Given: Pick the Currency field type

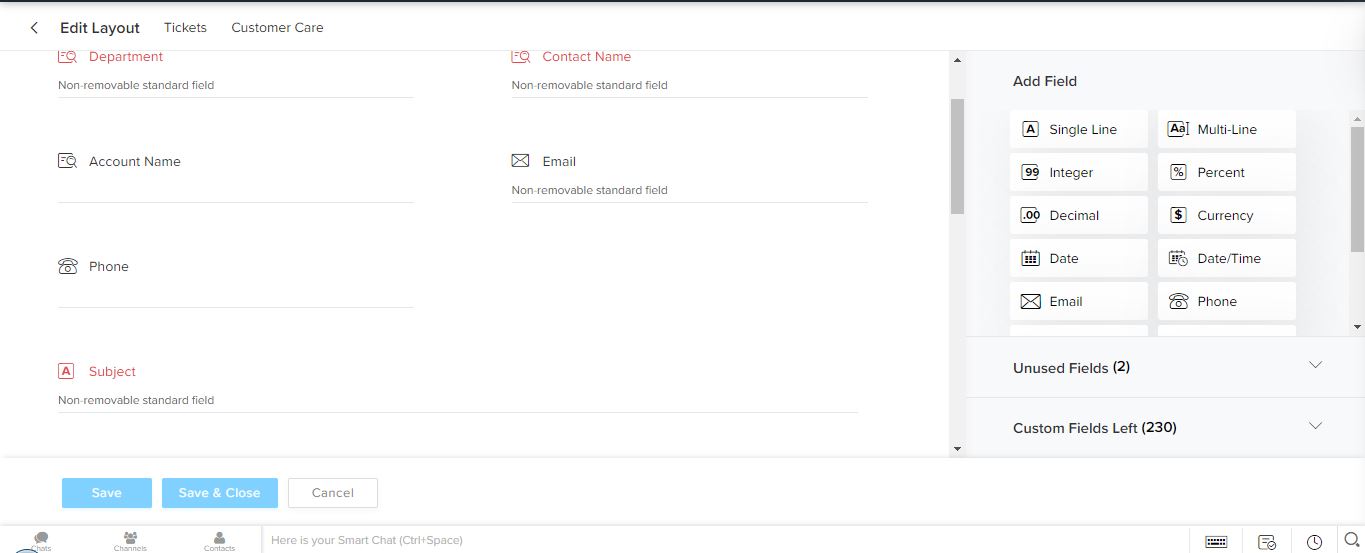Looking at the screenshot, I should click(x=1226, y=216).
